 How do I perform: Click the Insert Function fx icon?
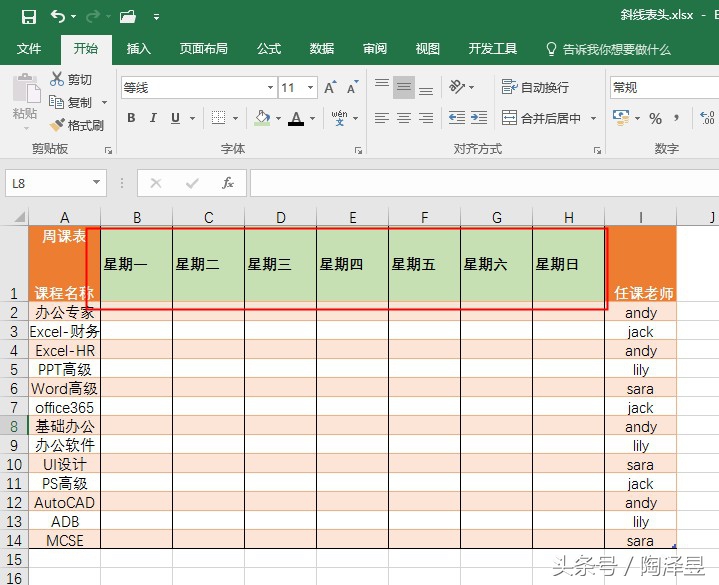click(x=228, y=183)
